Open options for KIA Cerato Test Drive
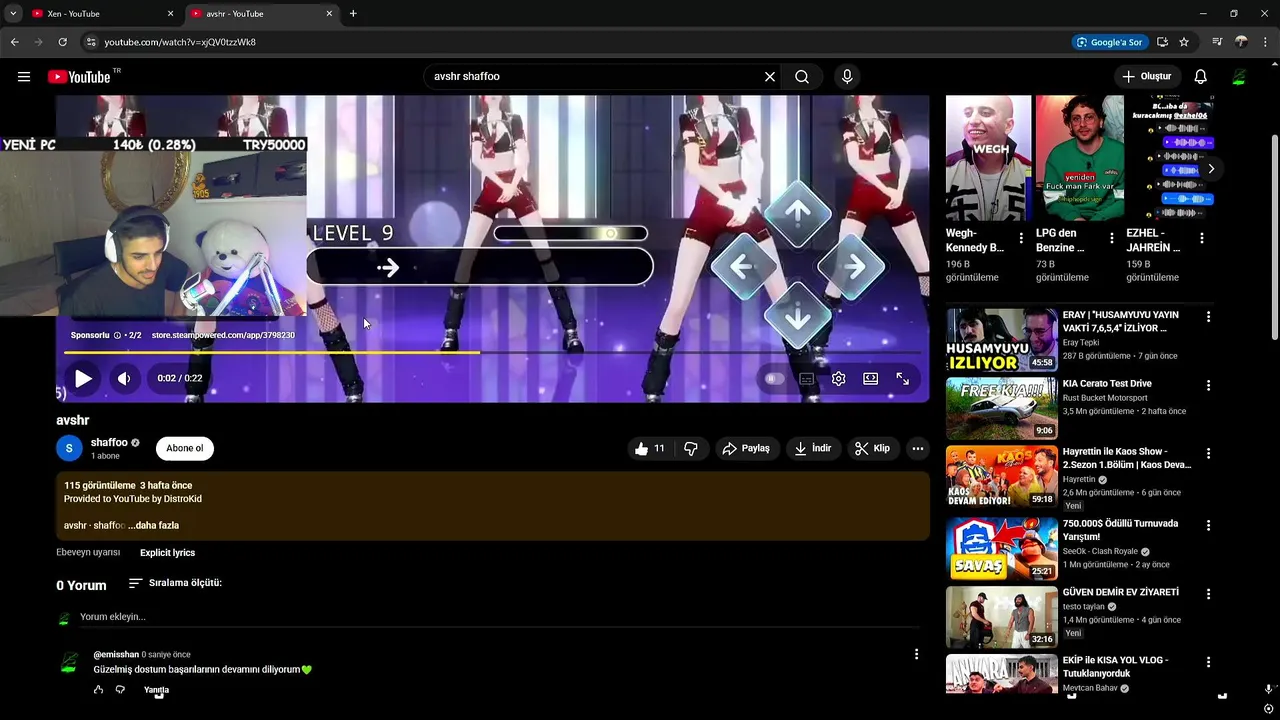This screenshot has width=1280, height=720. (1208, 385)
